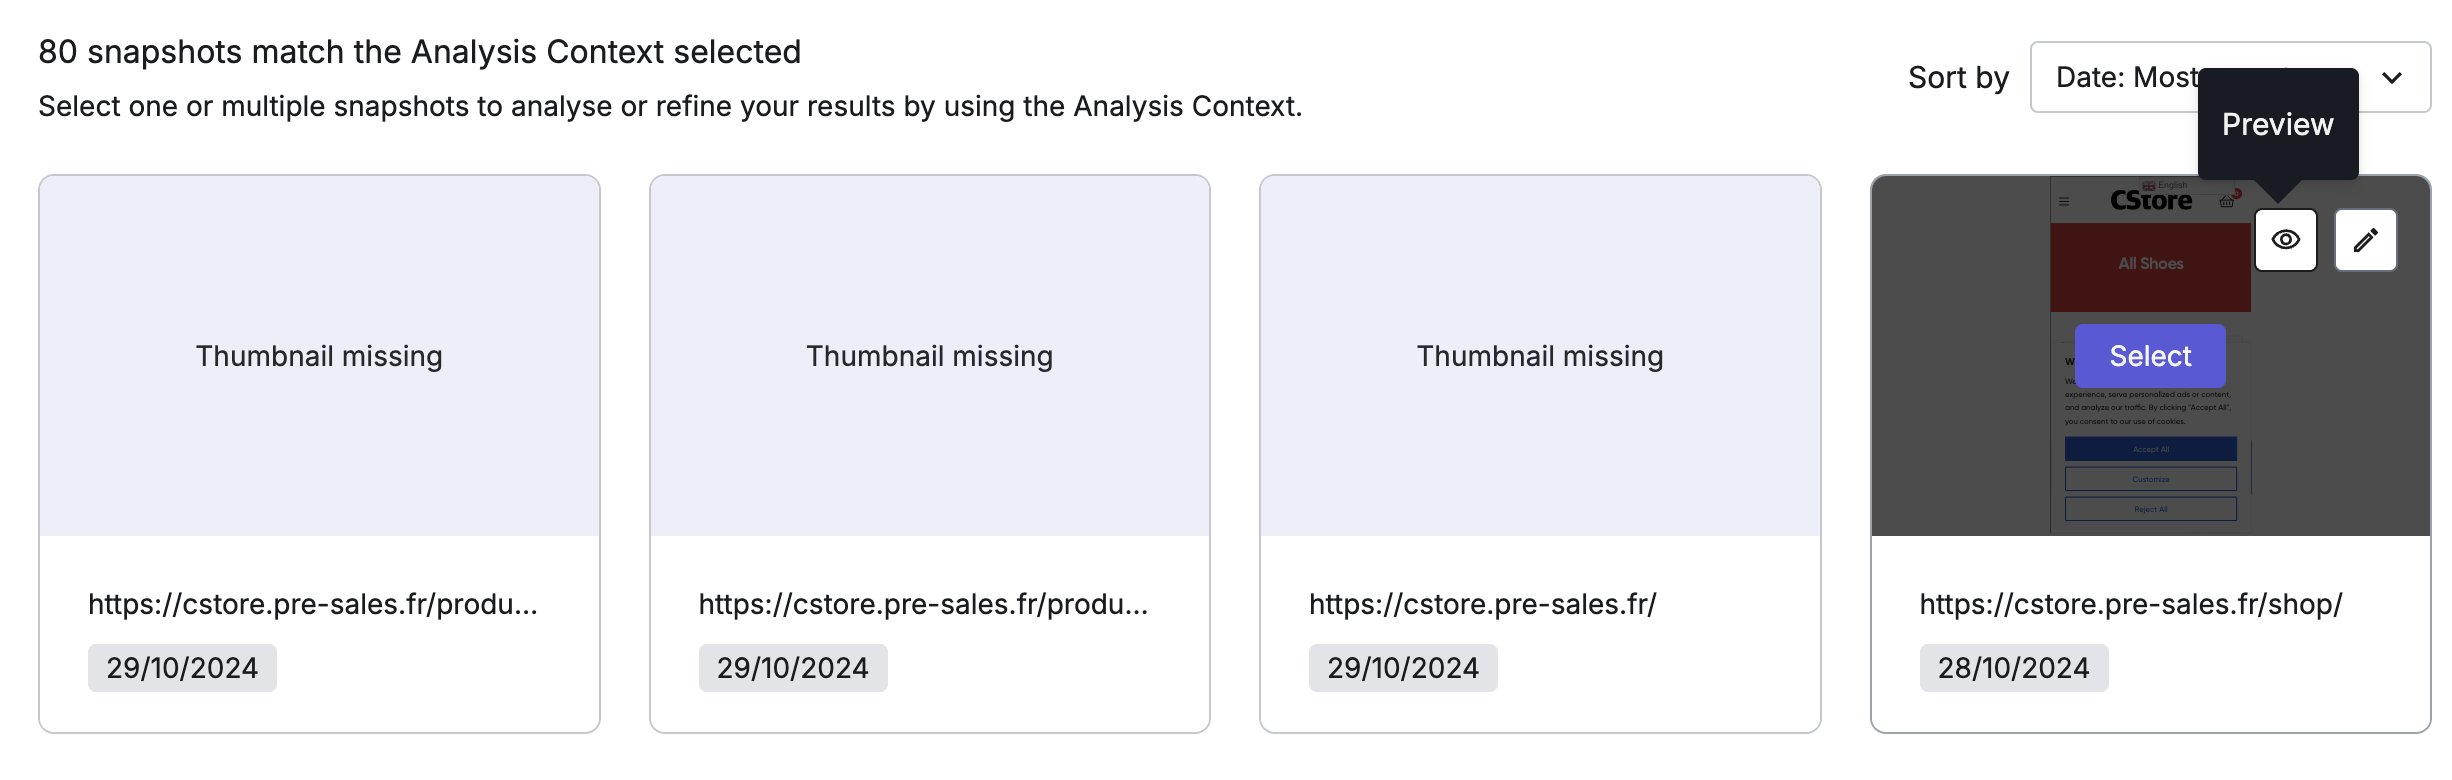This screenshot has height=780, width=2452.
Task: Click the cart icon in the CStore thumbnail
Action: tap(2226, 201)
